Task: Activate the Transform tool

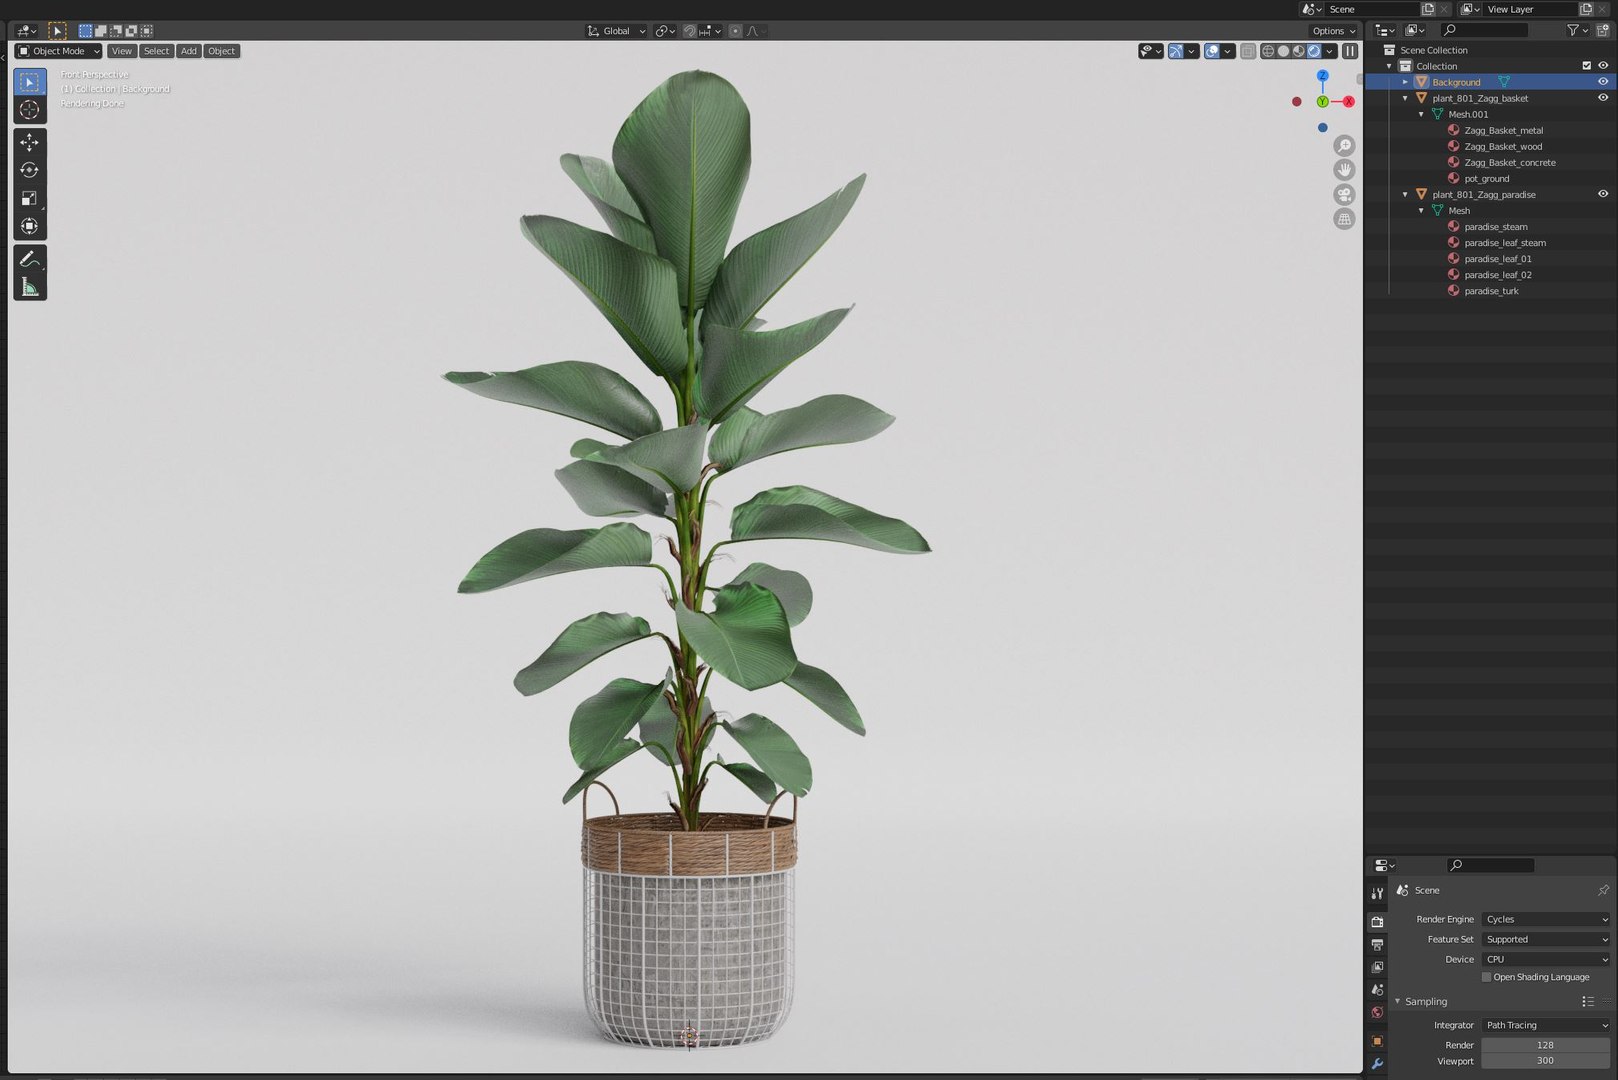Action: point(30,226)
